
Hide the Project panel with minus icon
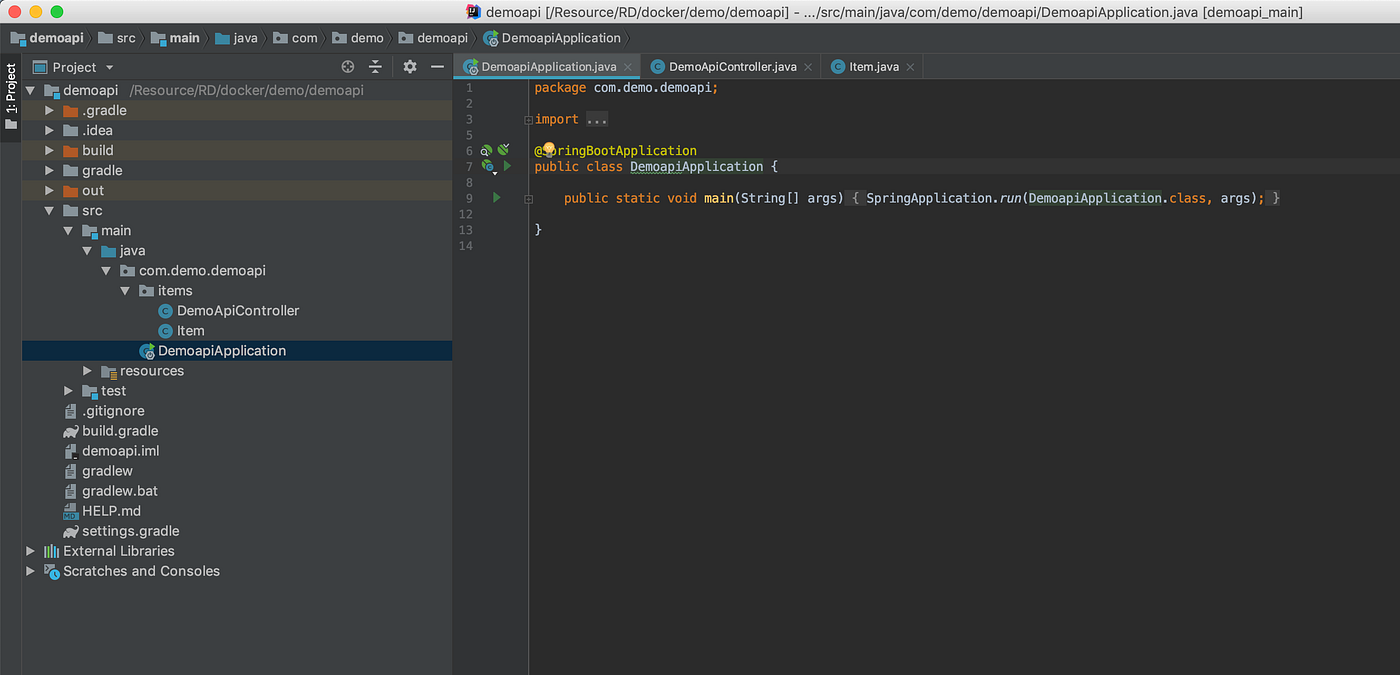point(437,67)
